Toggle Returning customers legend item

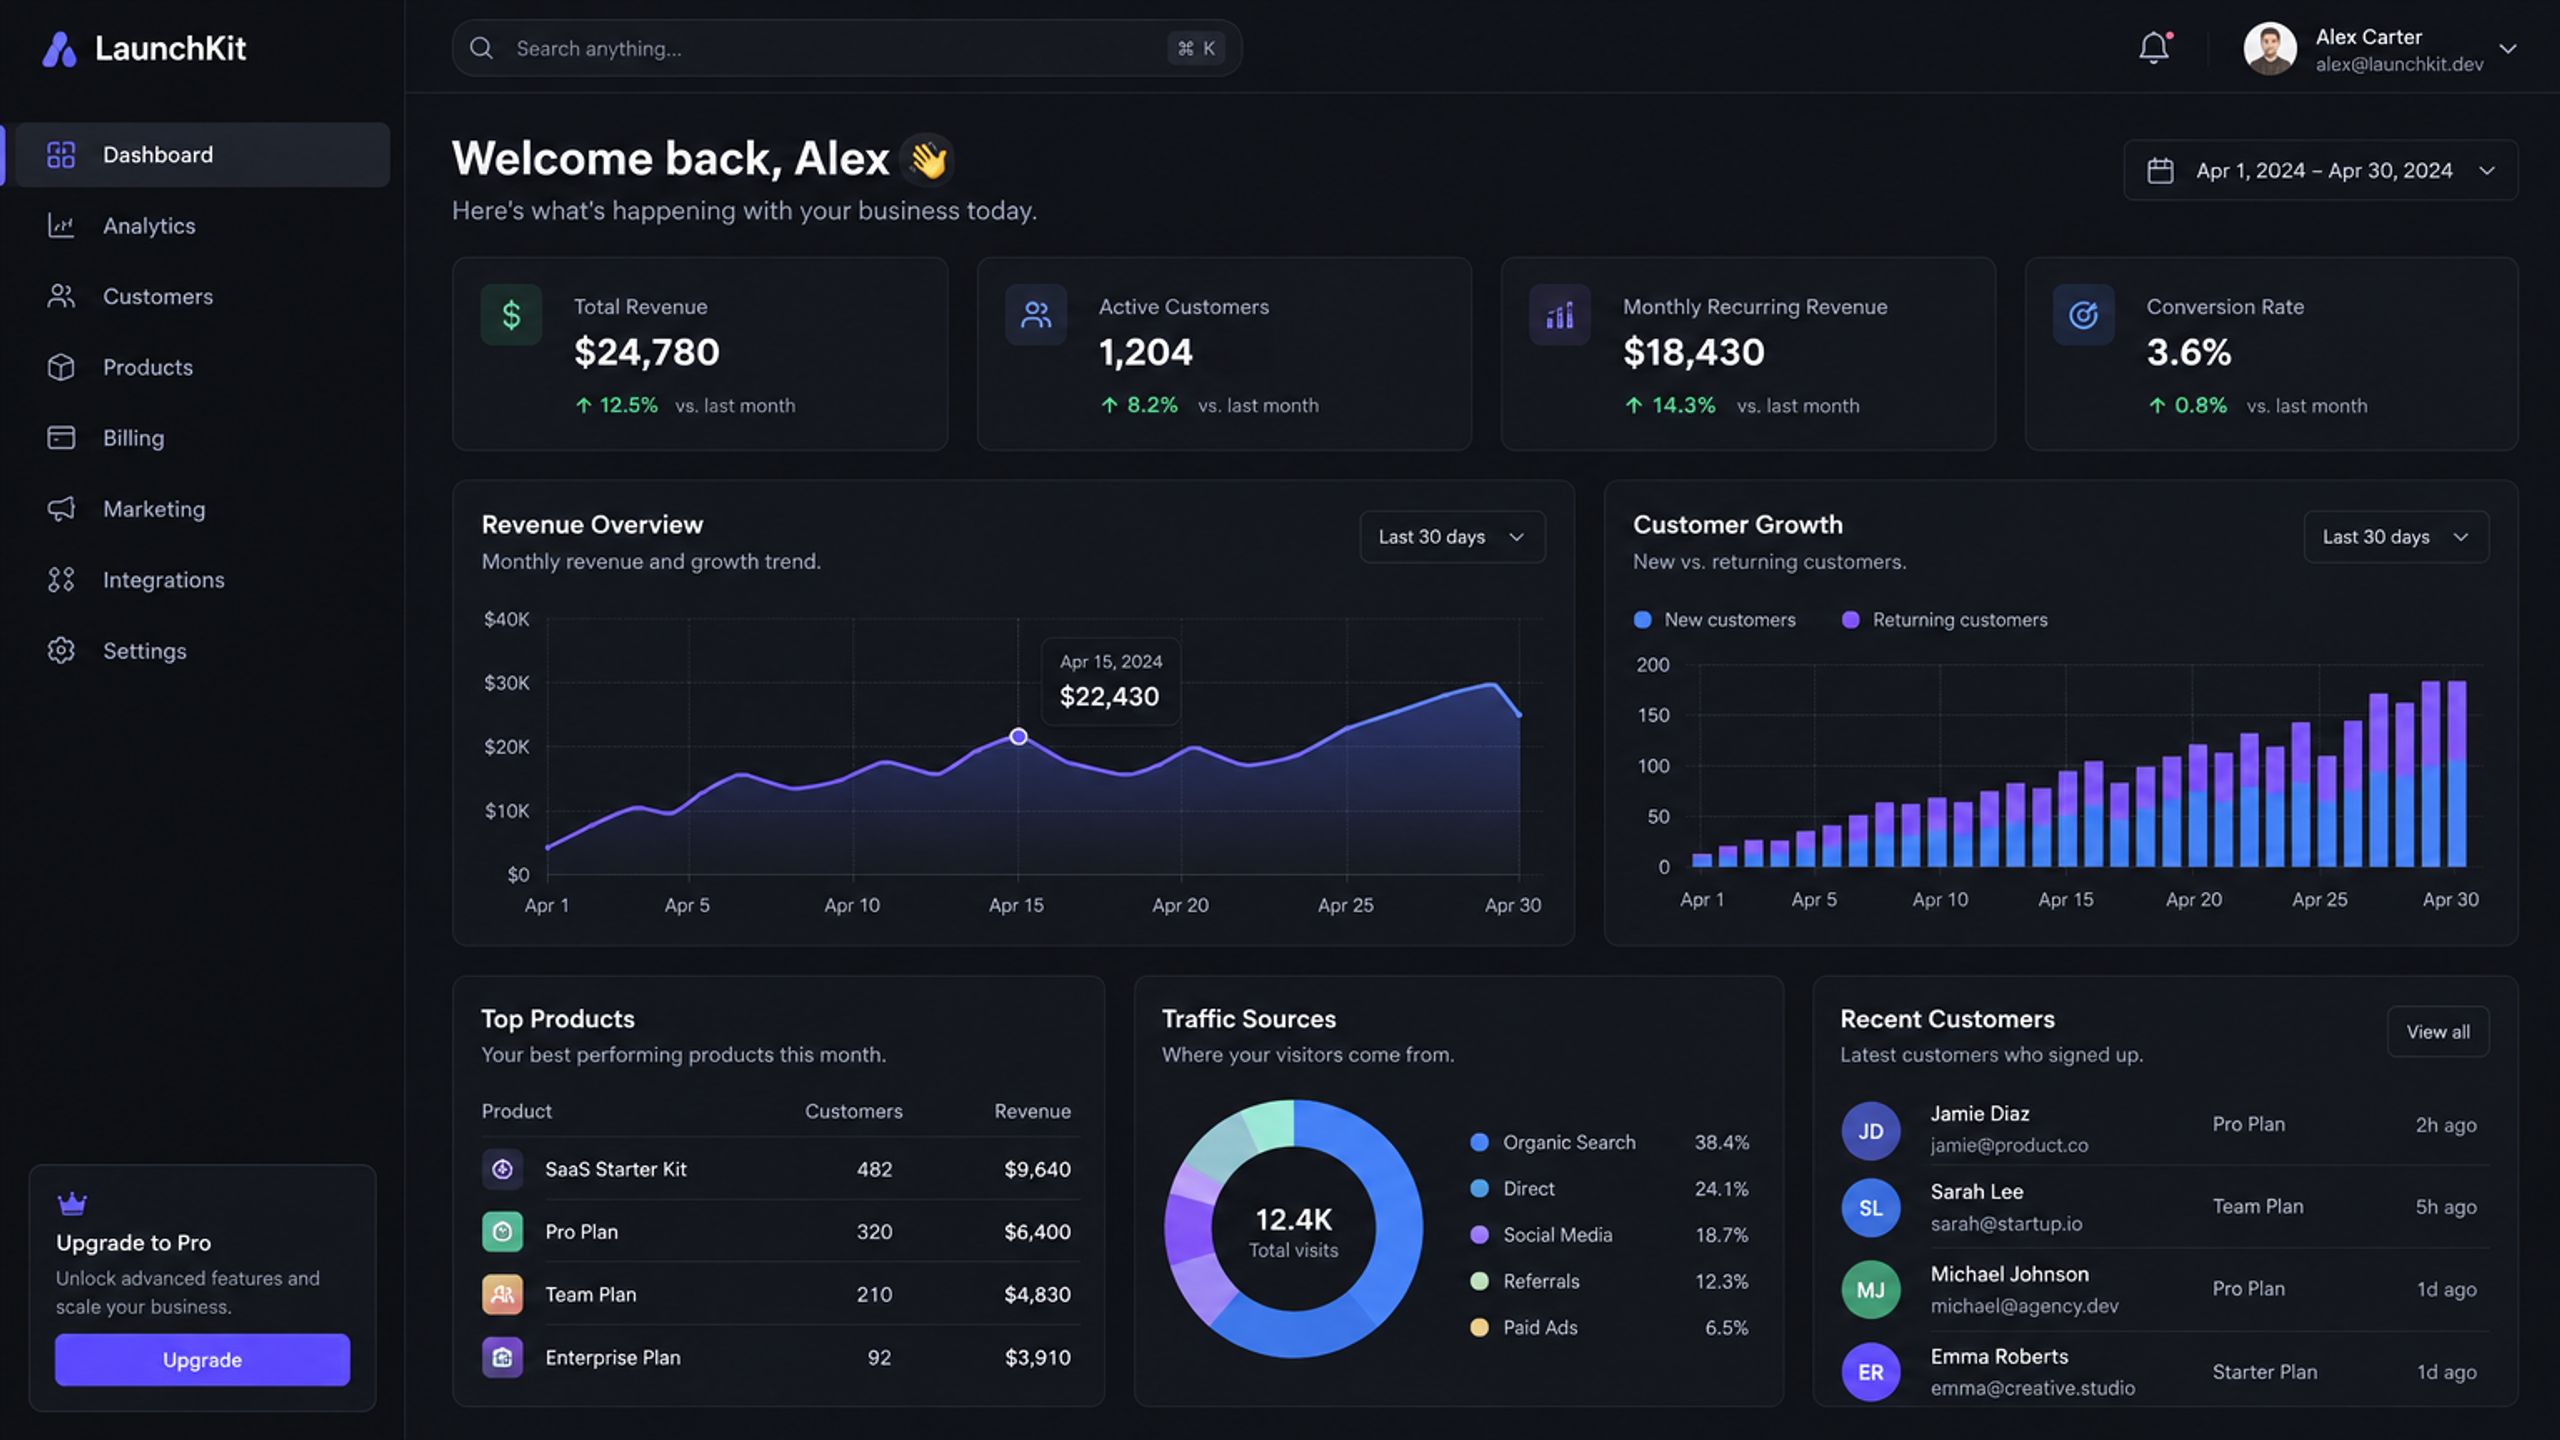tap(1945, 620)
